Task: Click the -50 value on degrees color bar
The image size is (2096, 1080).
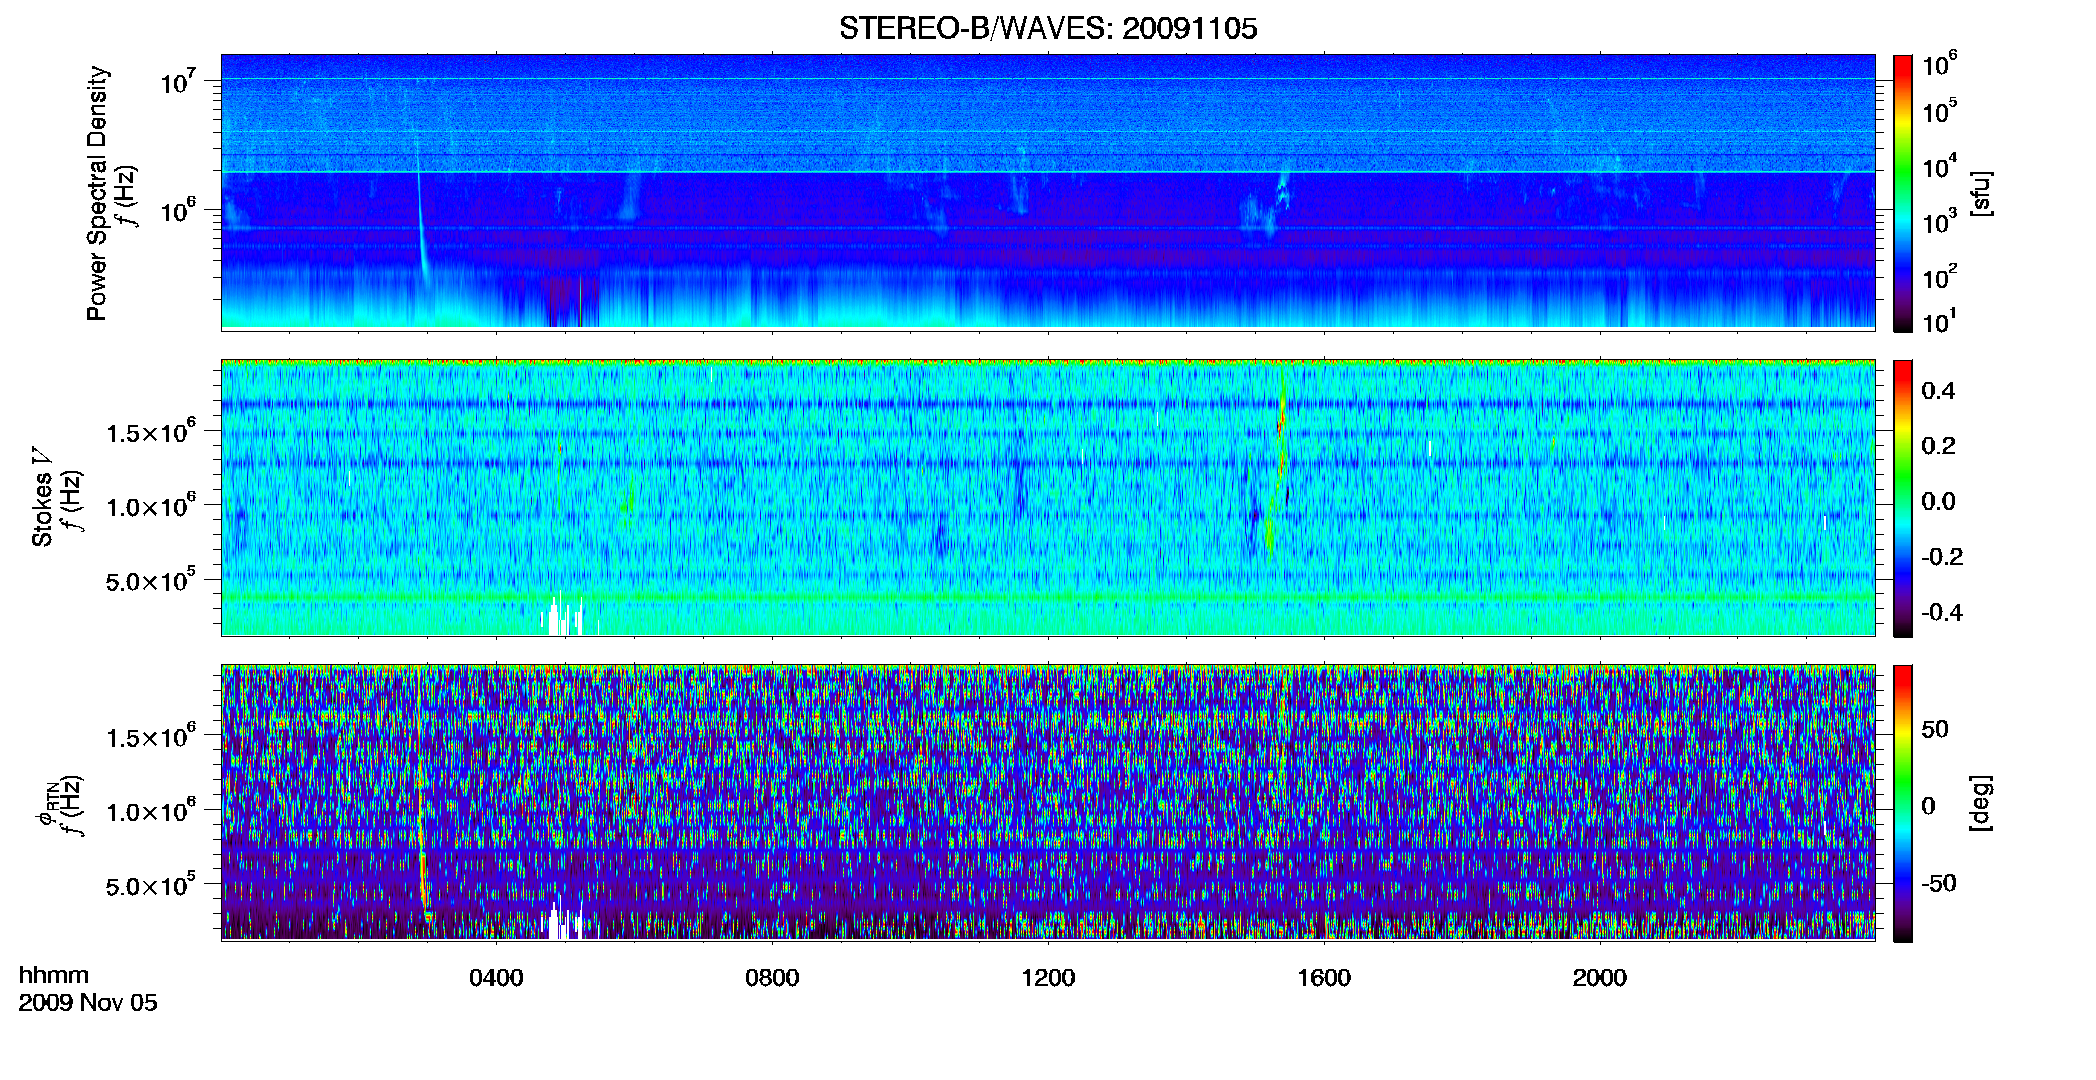Action: tap(1938, 883)
